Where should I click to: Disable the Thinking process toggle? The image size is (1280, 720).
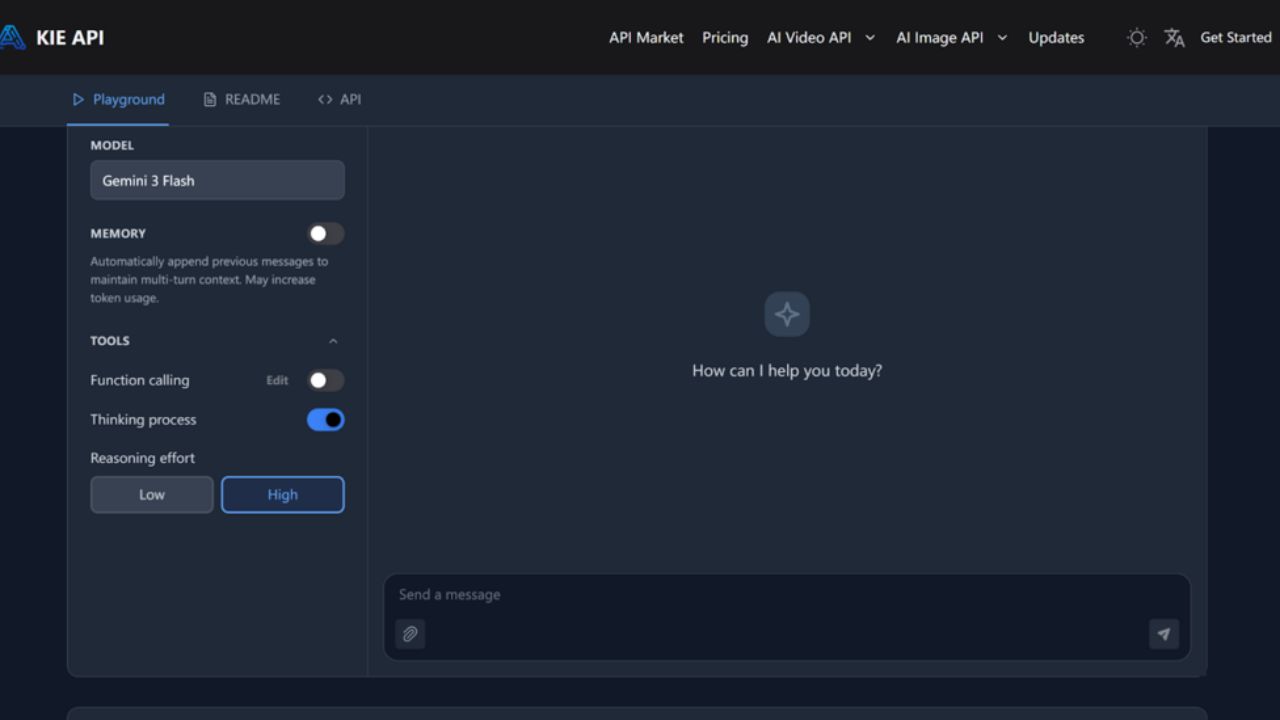coord(325,420)
